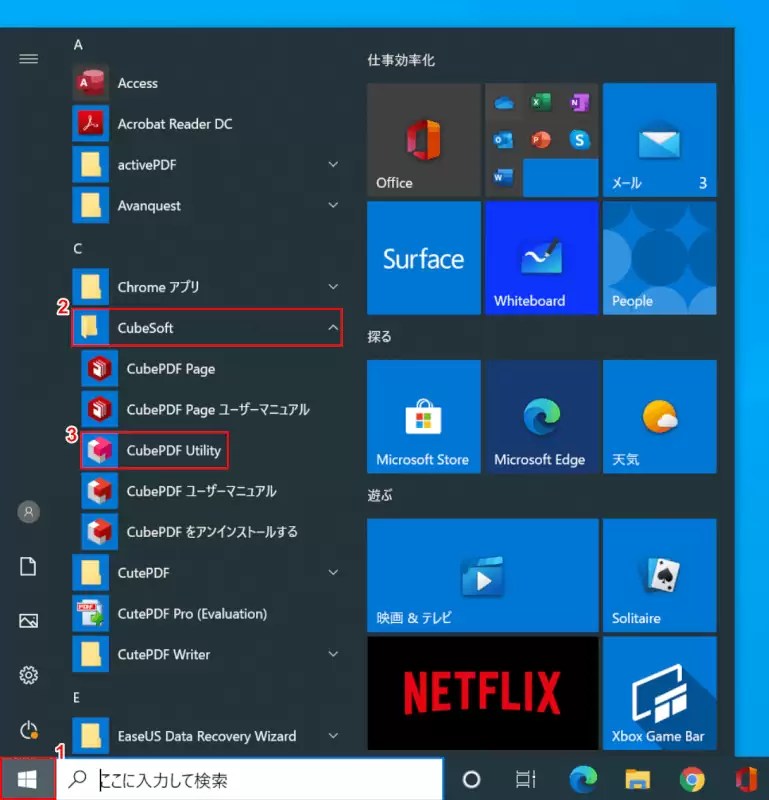Open Skype in the Office tile group
Image resolution: width=769 pixels, height=800 pixels.
[x=579, y=139]
